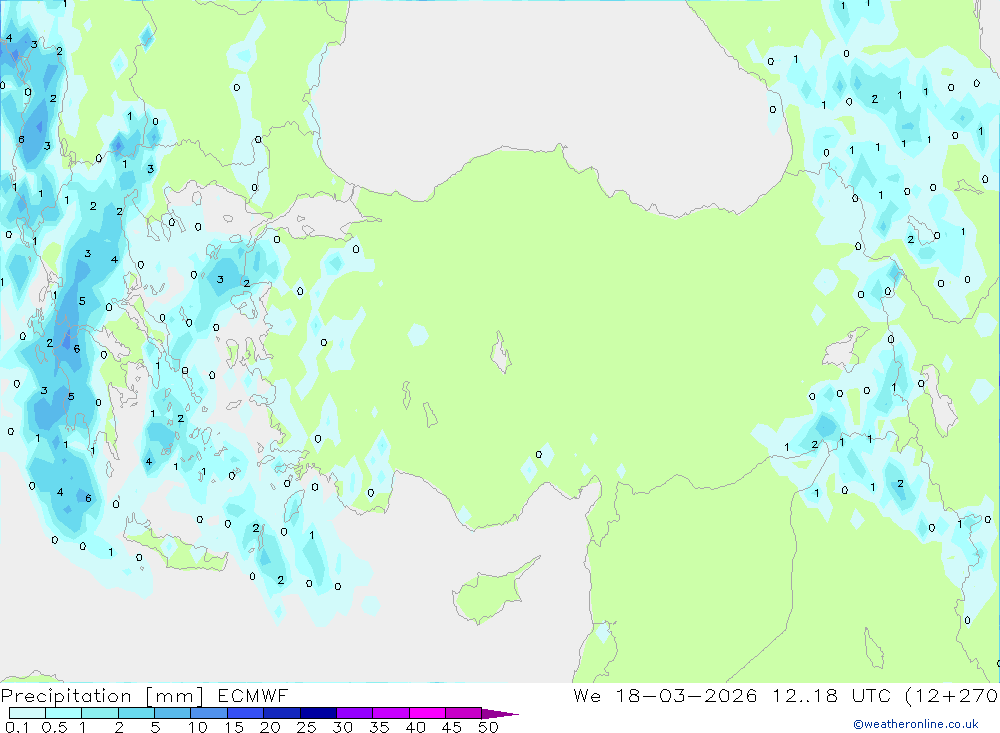Click Lake Urmia in northwestern Iran
The image size is (1000, 733).
coord(939,401)
